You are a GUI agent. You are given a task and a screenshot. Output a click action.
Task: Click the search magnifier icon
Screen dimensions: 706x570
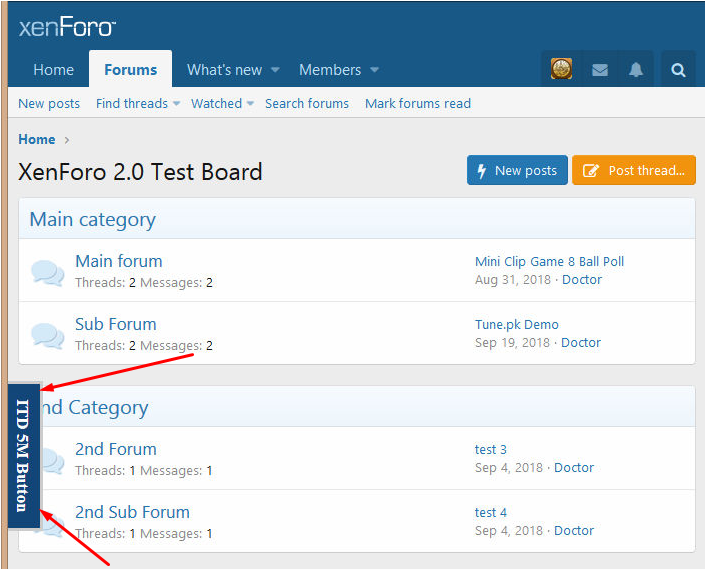678,70
